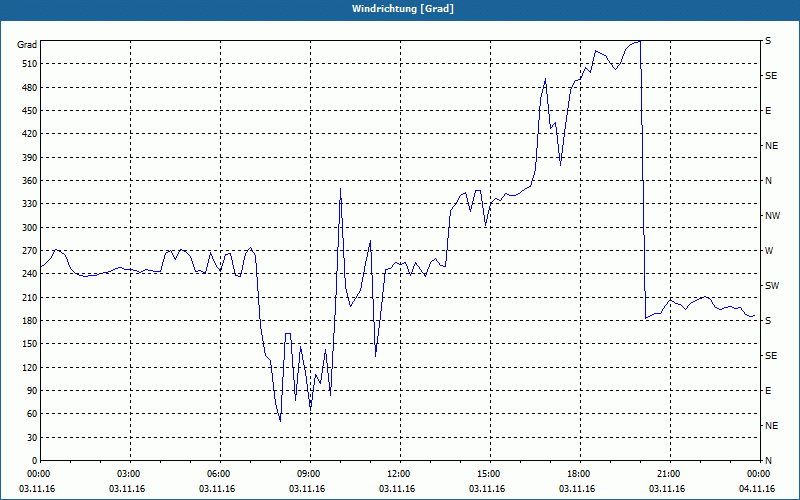Pick the E compass label at 450 level
Image resolution: width=800 pixels, height=500 pixels.
768,111
